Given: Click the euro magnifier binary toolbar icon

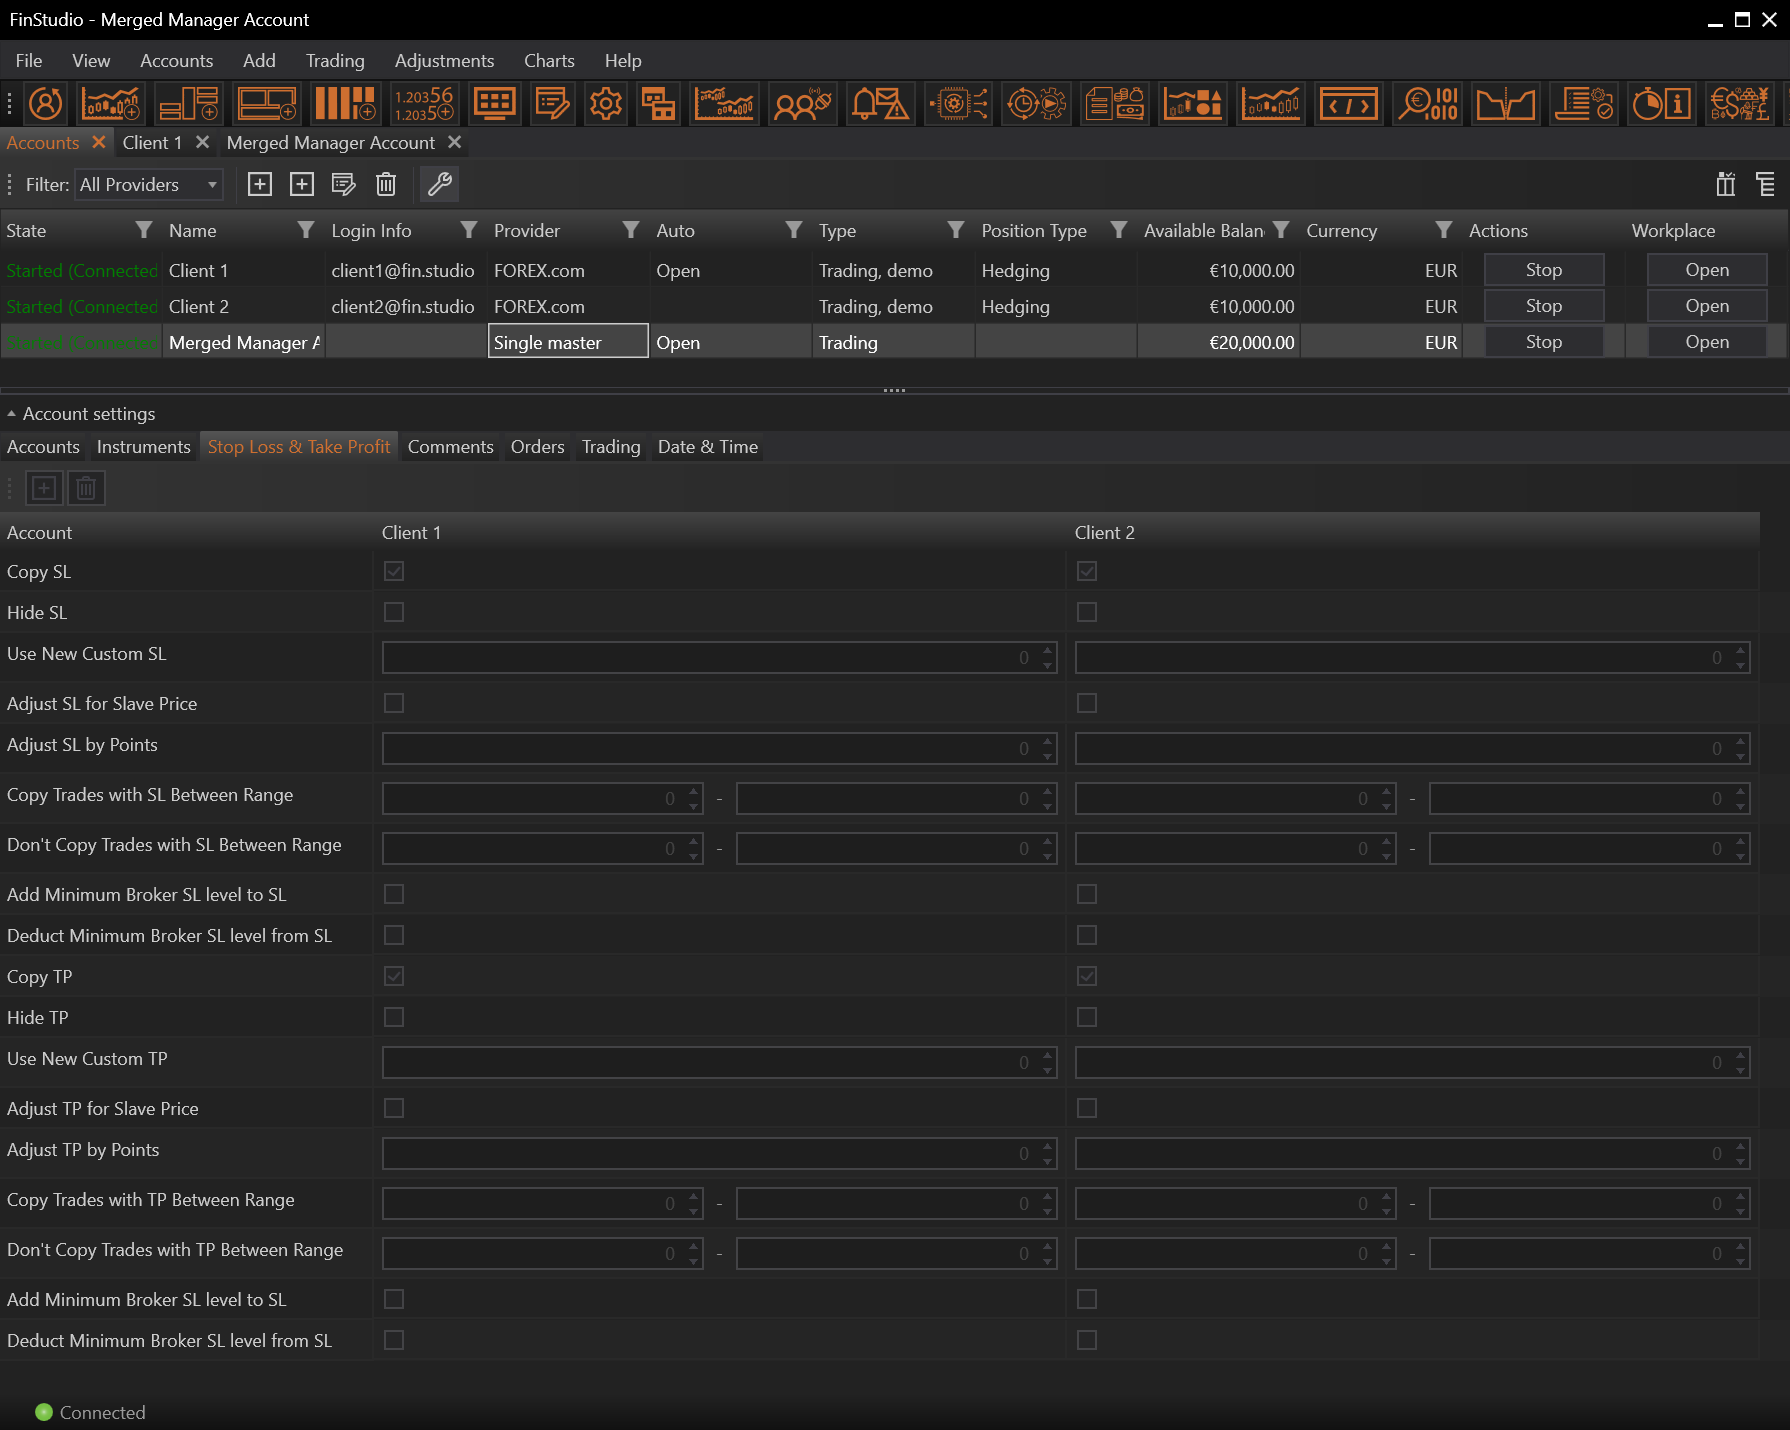Looking at the screenshot, I should (x=1427, y=104).
